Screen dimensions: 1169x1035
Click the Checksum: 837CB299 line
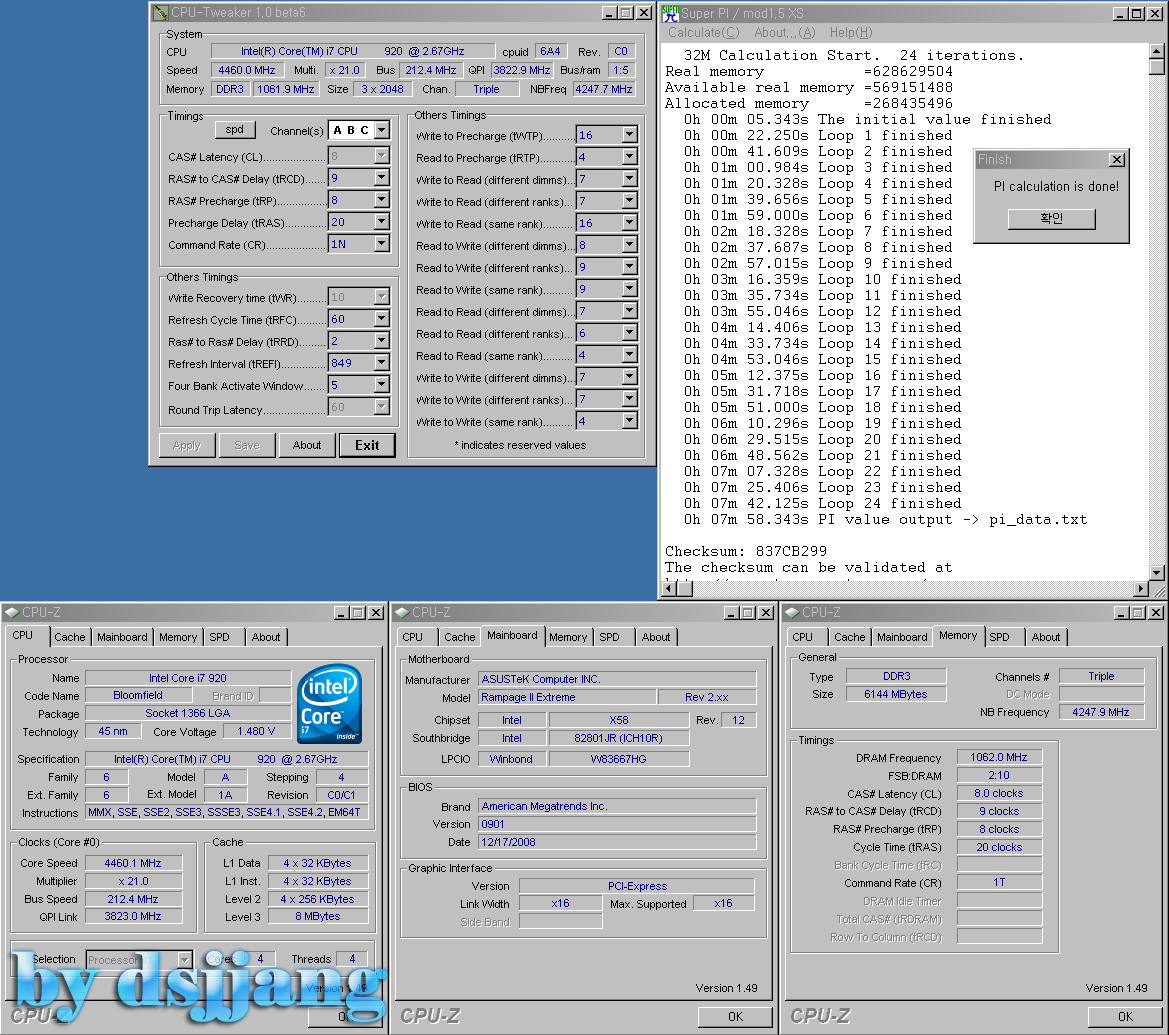pyautogui.click(x=746, y=551)
